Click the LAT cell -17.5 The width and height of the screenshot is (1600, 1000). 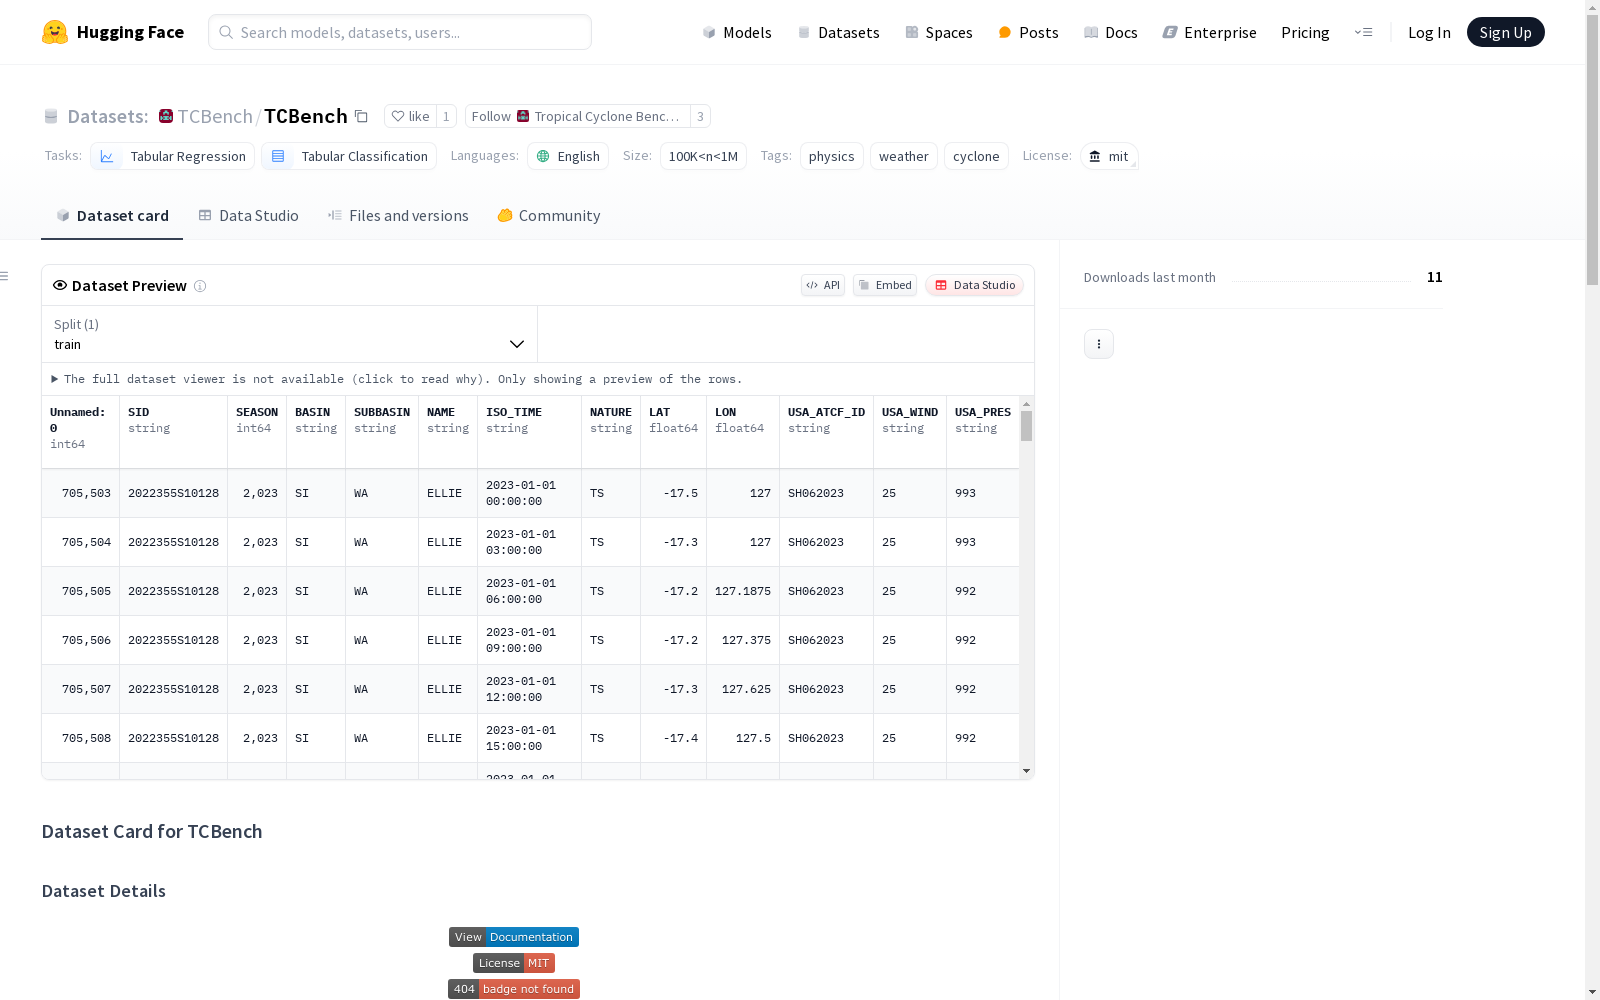(x=674, y=493)
